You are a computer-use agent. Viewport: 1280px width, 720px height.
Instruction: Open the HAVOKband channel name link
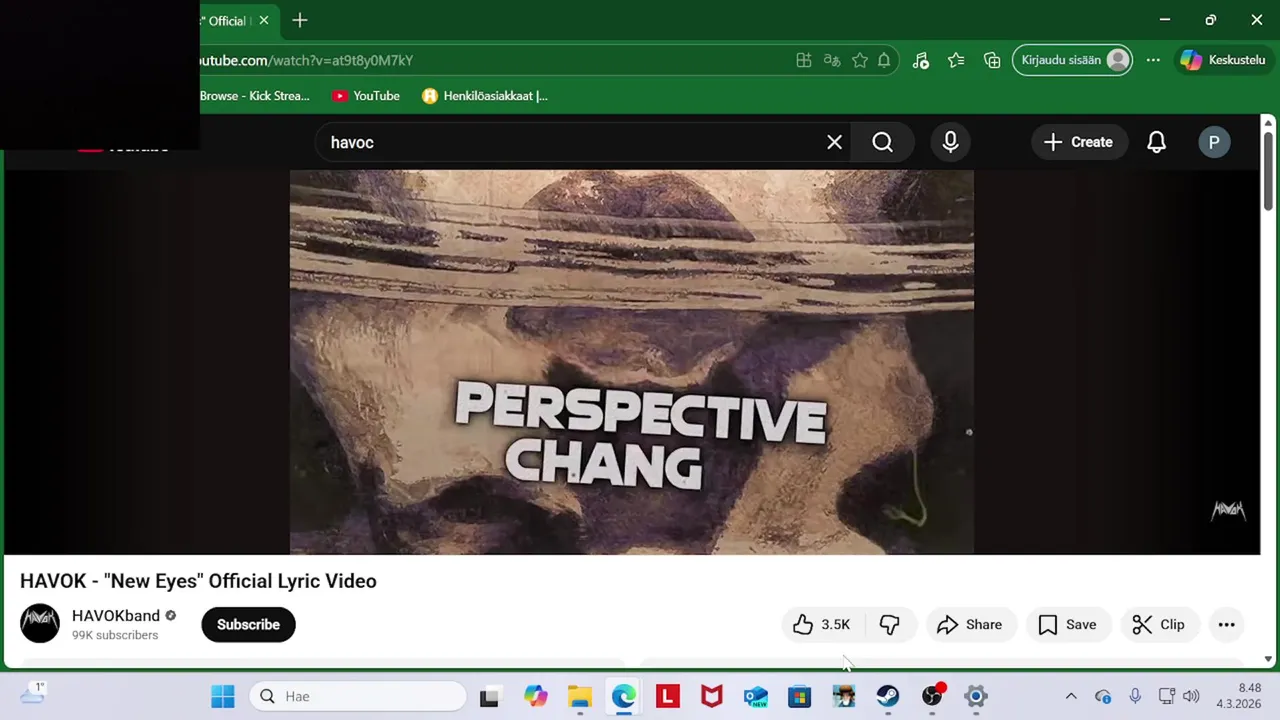(x=116, y=616)
